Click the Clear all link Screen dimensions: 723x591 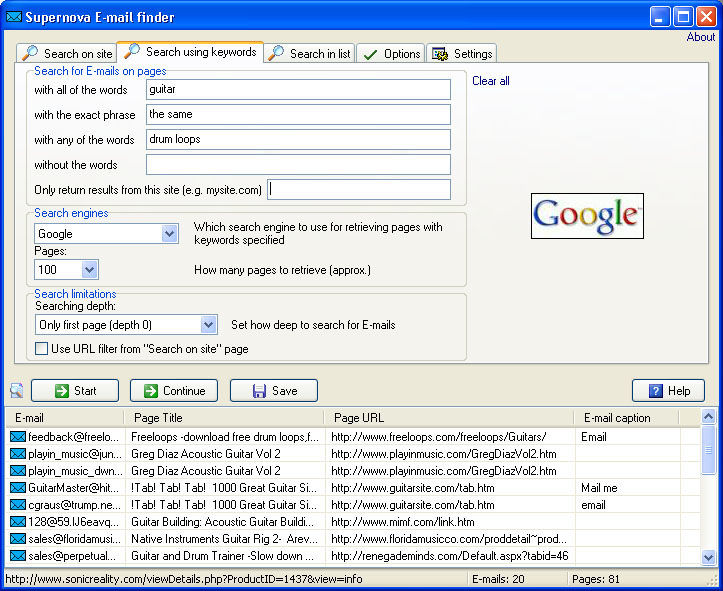(x=491, y=81)
